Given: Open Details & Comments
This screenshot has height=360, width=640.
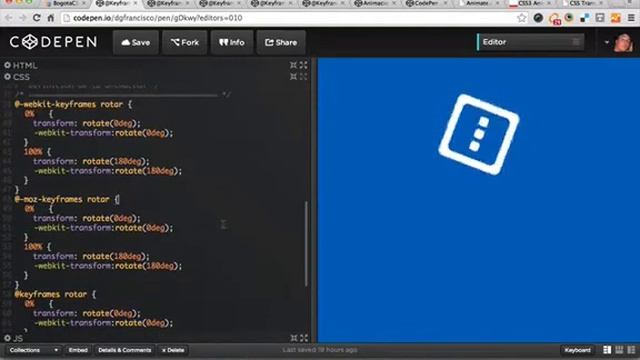Looking at the screenshot, I should click(x=124, y=350).
